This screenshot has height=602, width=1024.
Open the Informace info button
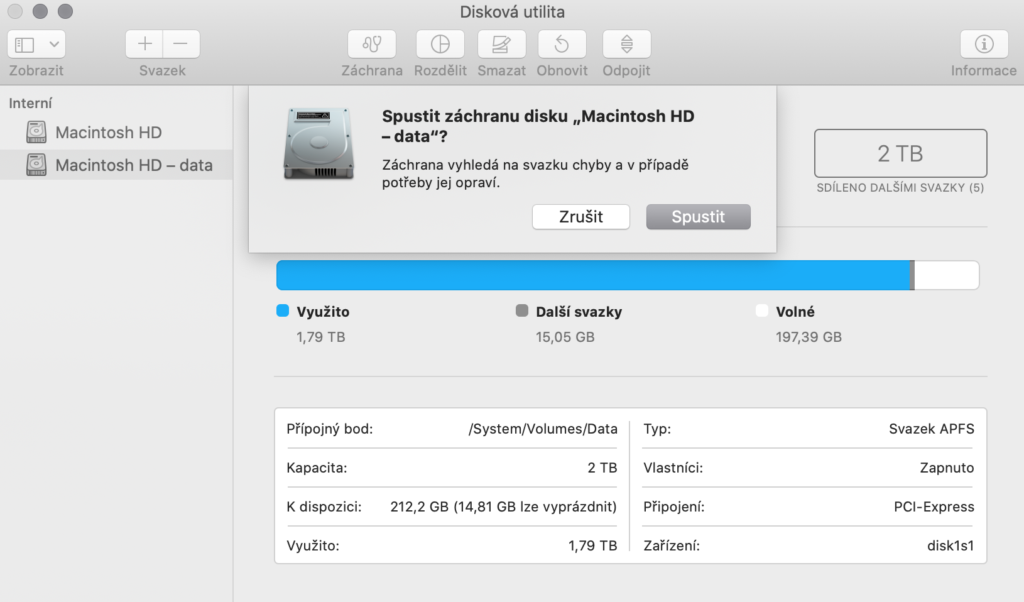(x=984, y=44)
